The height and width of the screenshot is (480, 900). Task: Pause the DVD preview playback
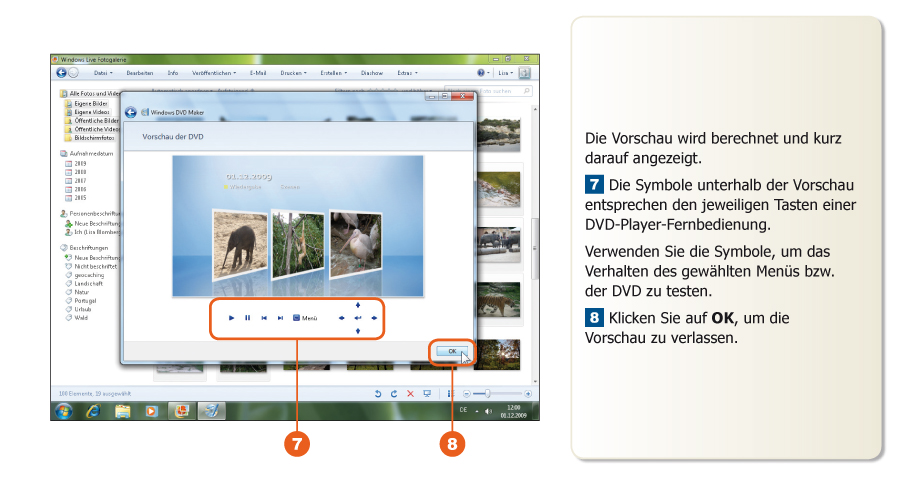pyautogui.click(x=247, y=318)
